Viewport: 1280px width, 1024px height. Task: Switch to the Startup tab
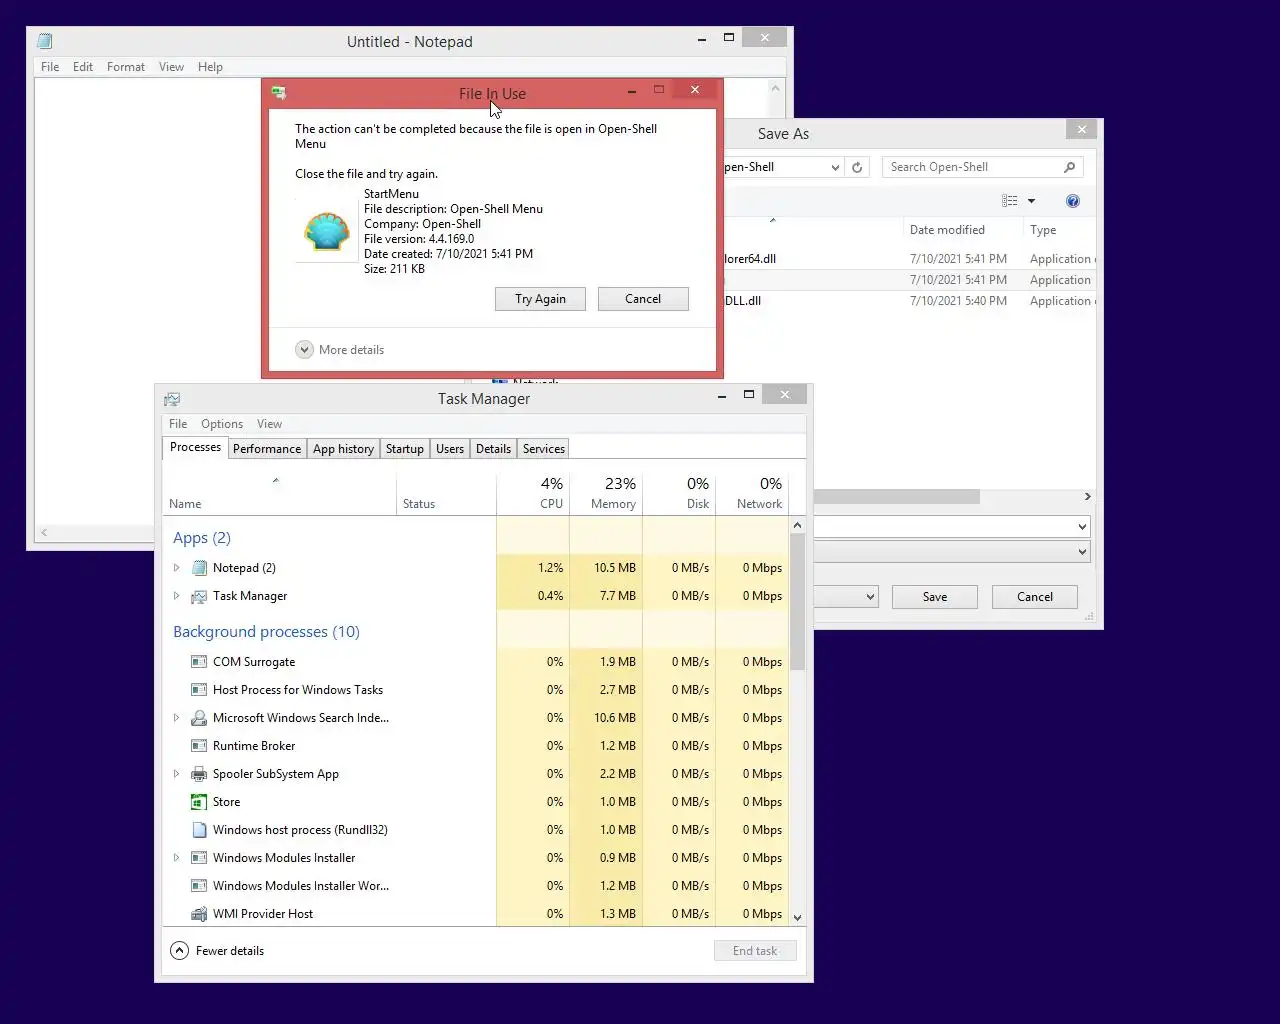405,449
